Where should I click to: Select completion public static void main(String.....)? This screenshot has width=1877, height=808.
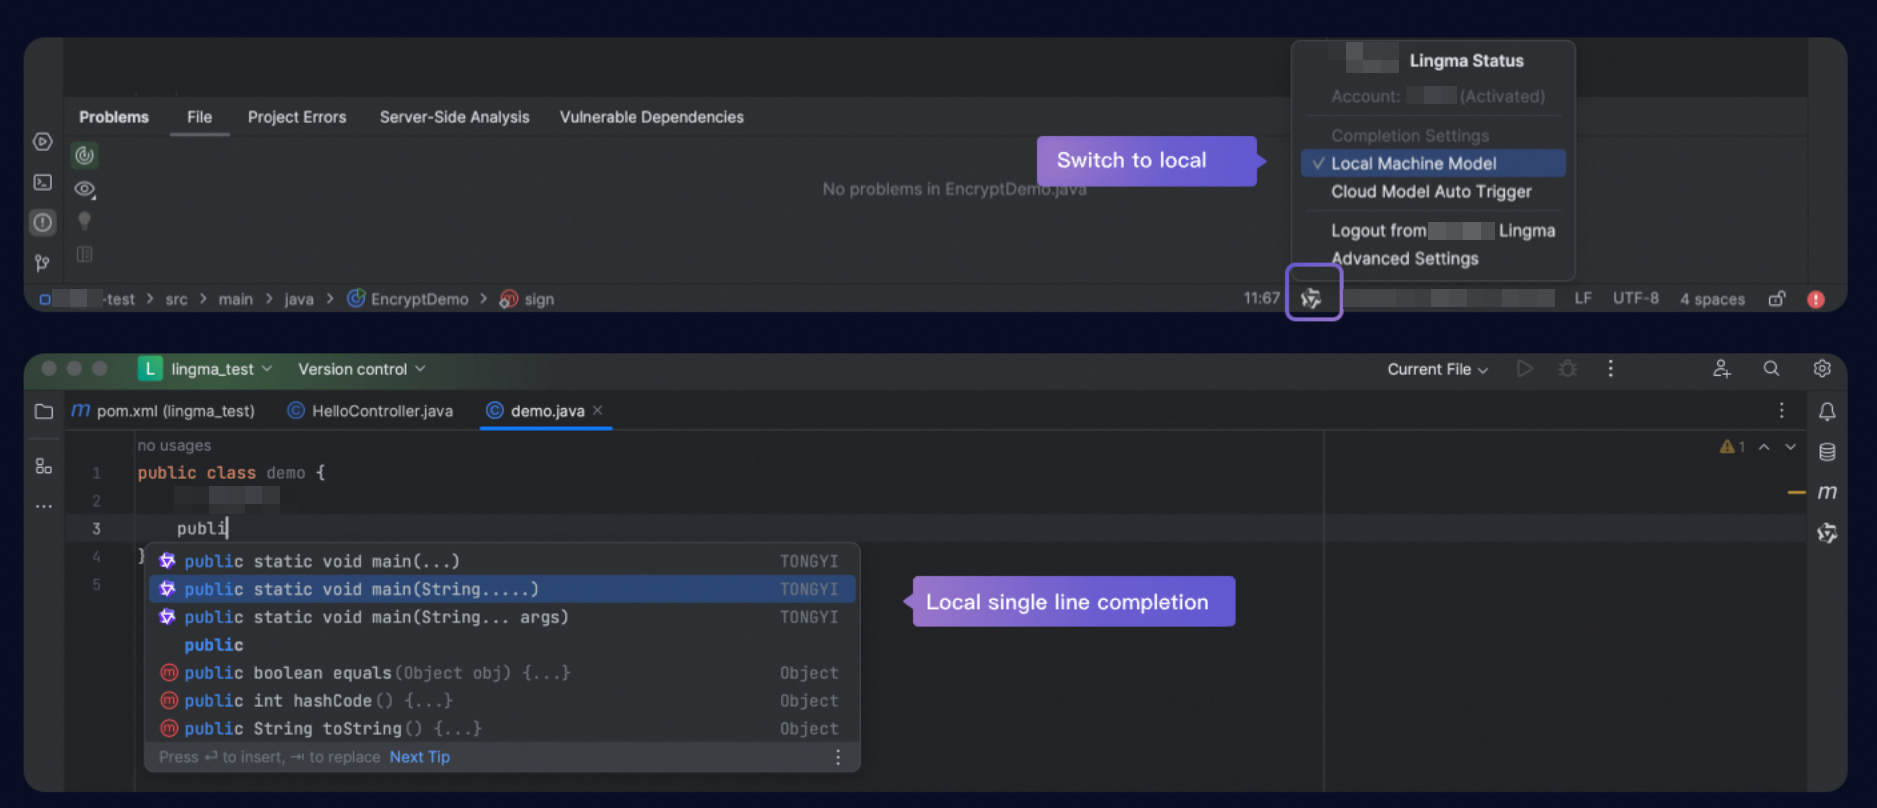click(502, 589)
